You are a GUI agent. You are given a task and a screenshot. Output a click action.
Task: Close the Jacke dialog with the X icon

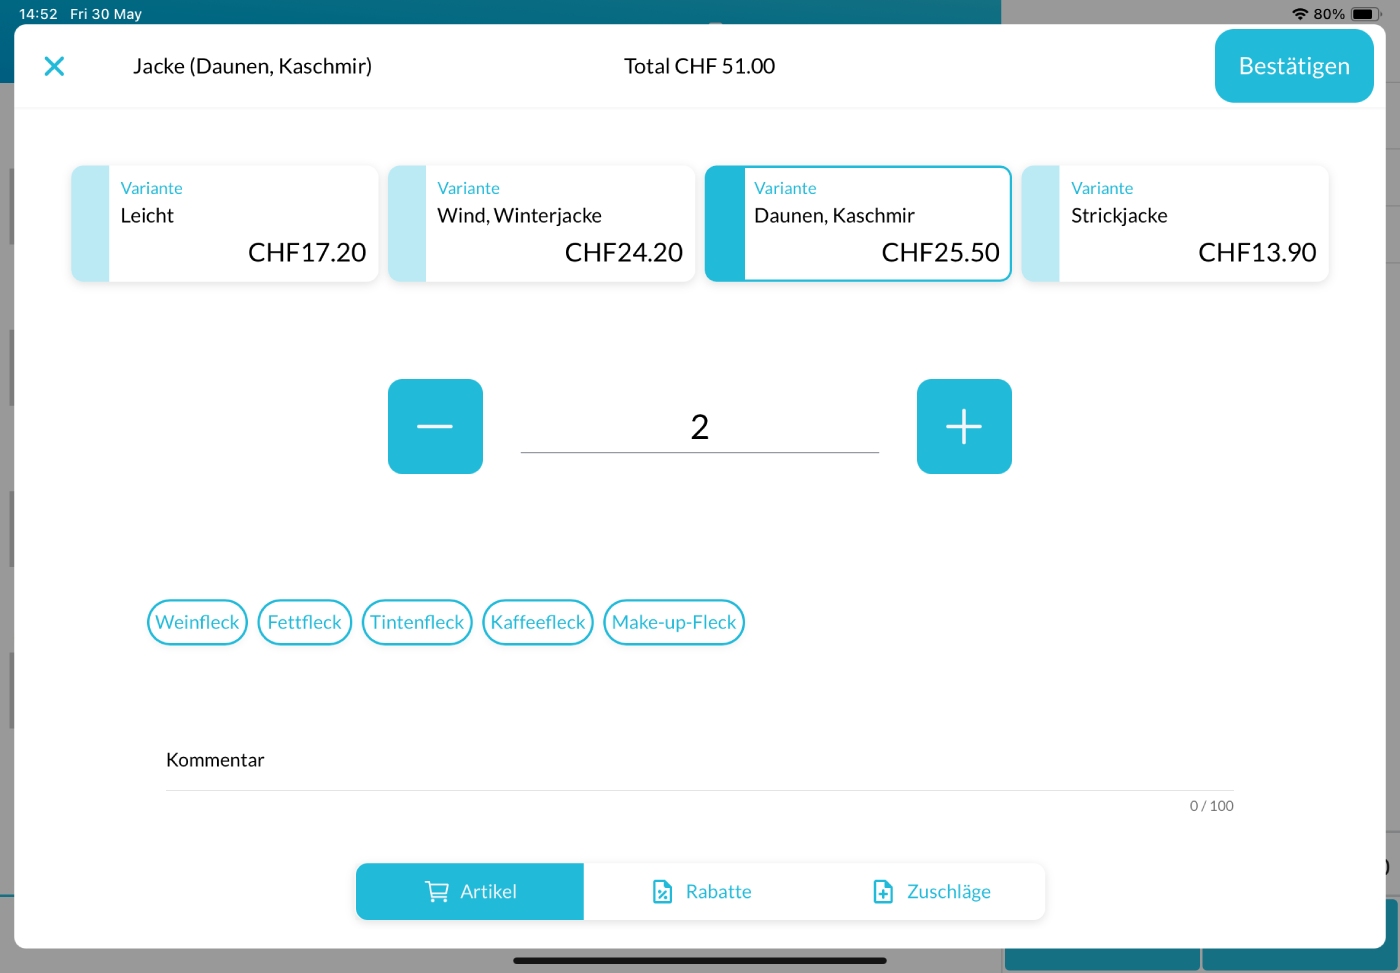(55, 66)
